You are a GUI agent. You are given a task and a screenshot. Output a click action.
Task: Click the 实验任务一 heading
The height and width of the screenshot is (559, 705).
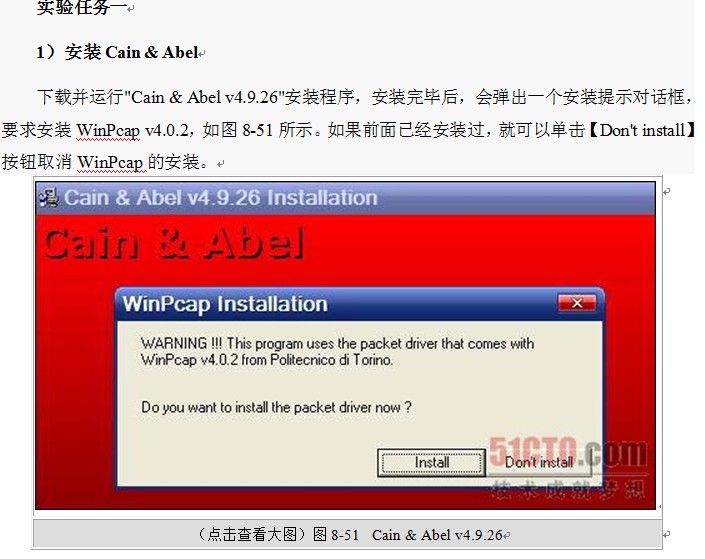[82, 7]
